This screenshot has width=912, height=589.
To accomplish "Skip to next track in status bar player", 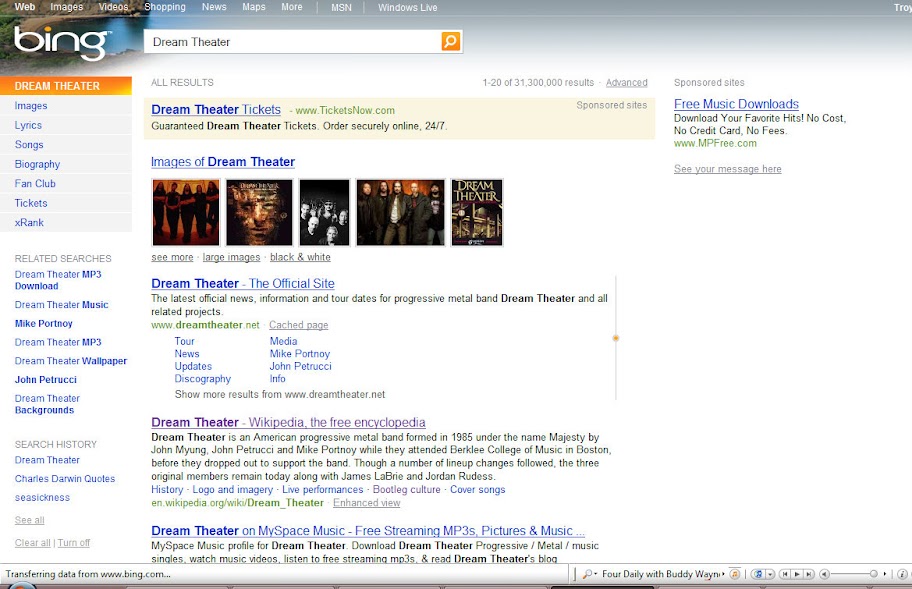I will tap(809, 574).
